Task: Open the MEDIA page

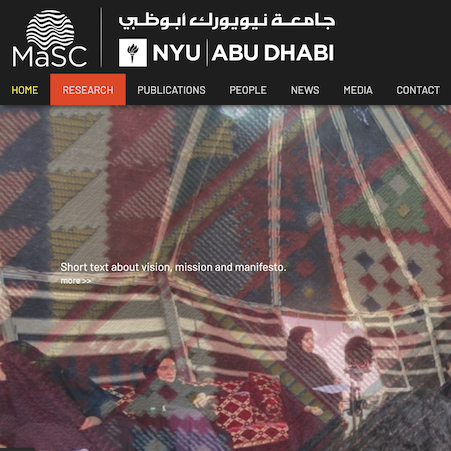Action: (x=358, y=90)
